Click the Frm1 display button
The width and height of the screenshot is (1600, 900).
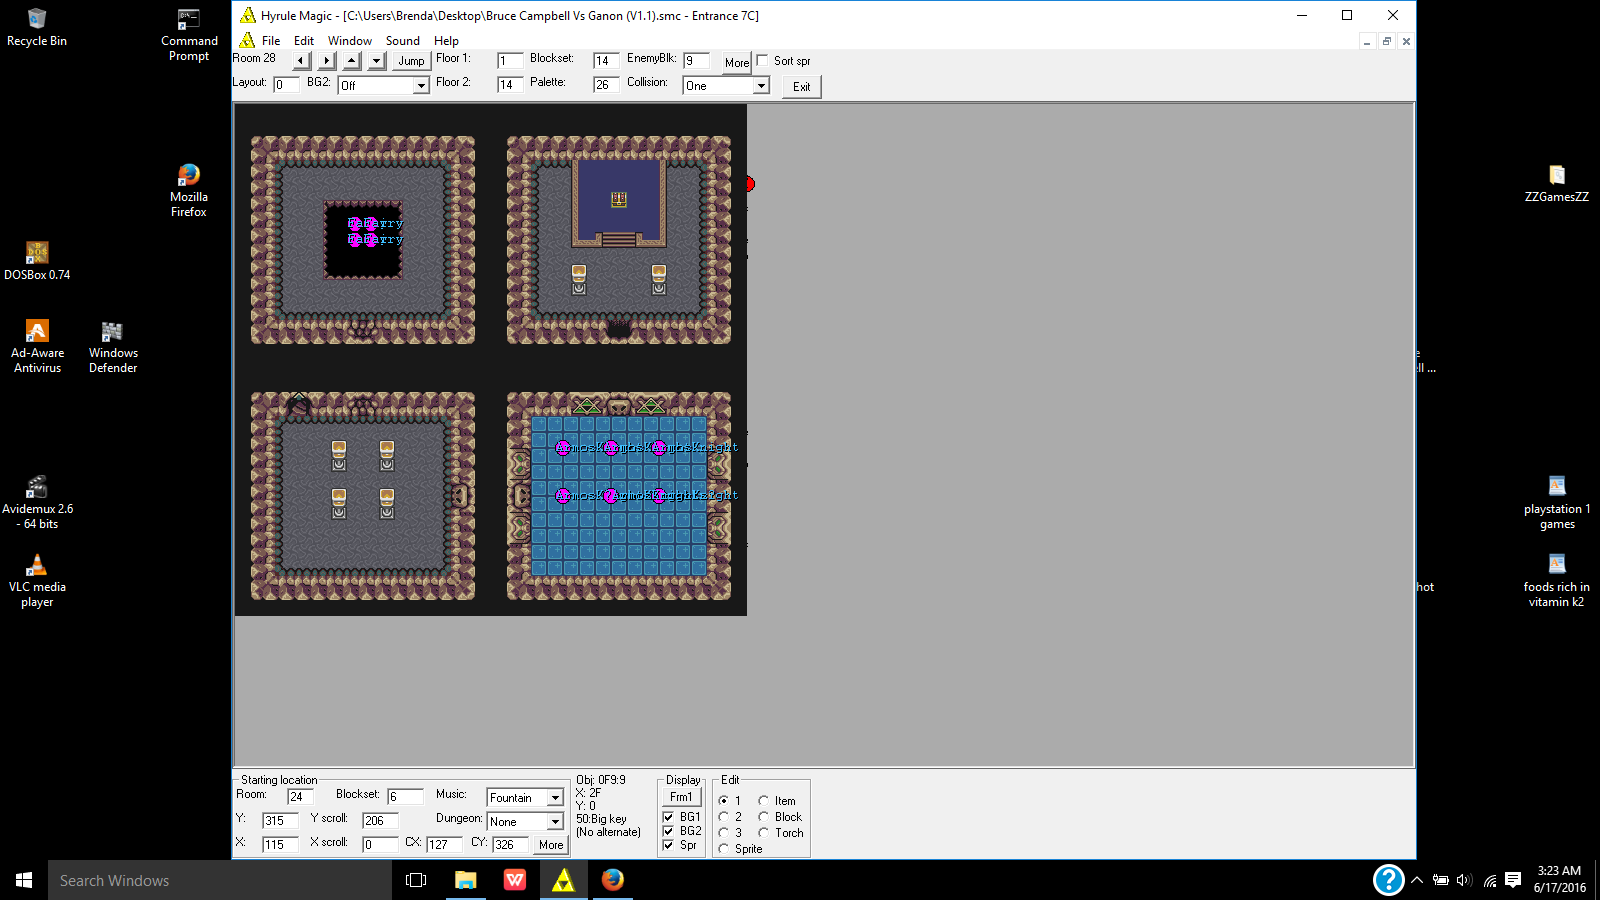click(x=681, y=797)
